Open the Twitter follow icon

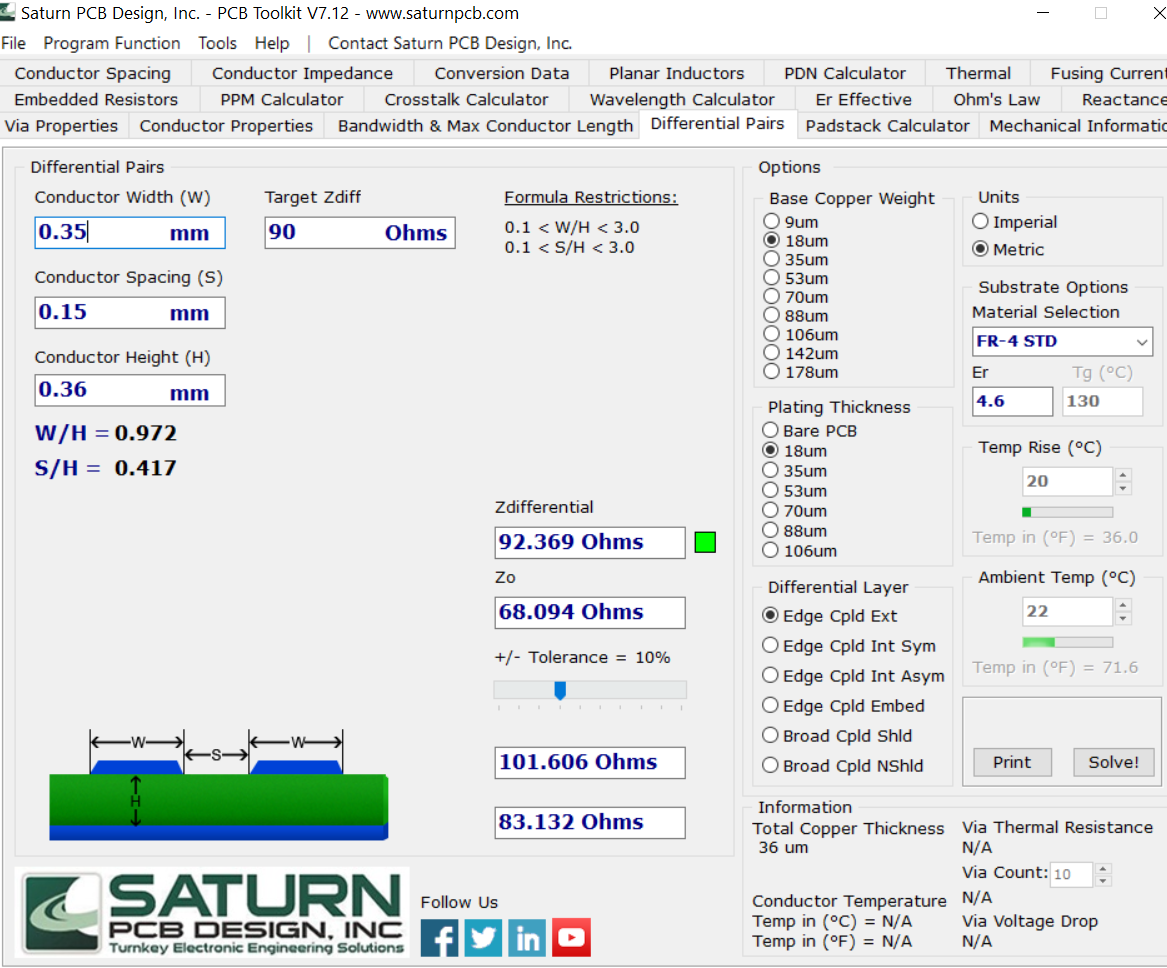click(483, 937)
